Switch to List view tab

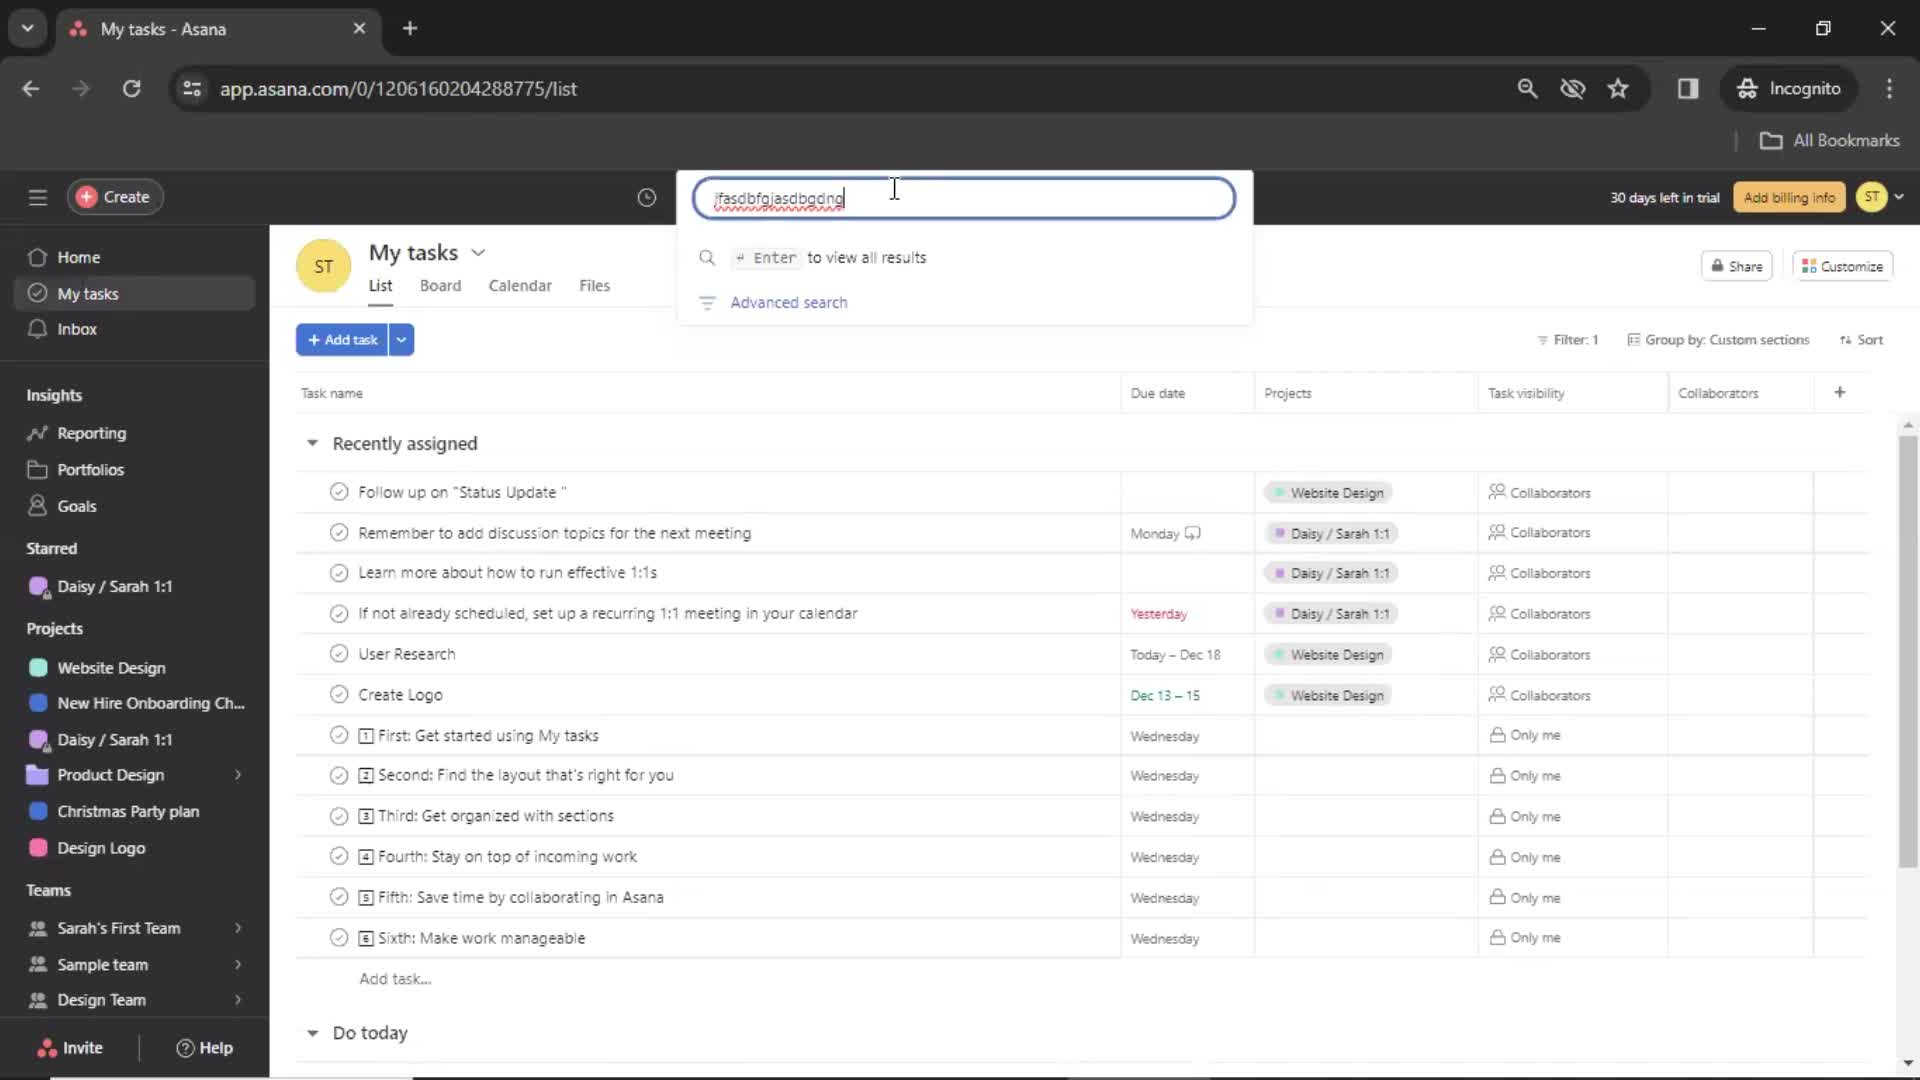[380, 286]
